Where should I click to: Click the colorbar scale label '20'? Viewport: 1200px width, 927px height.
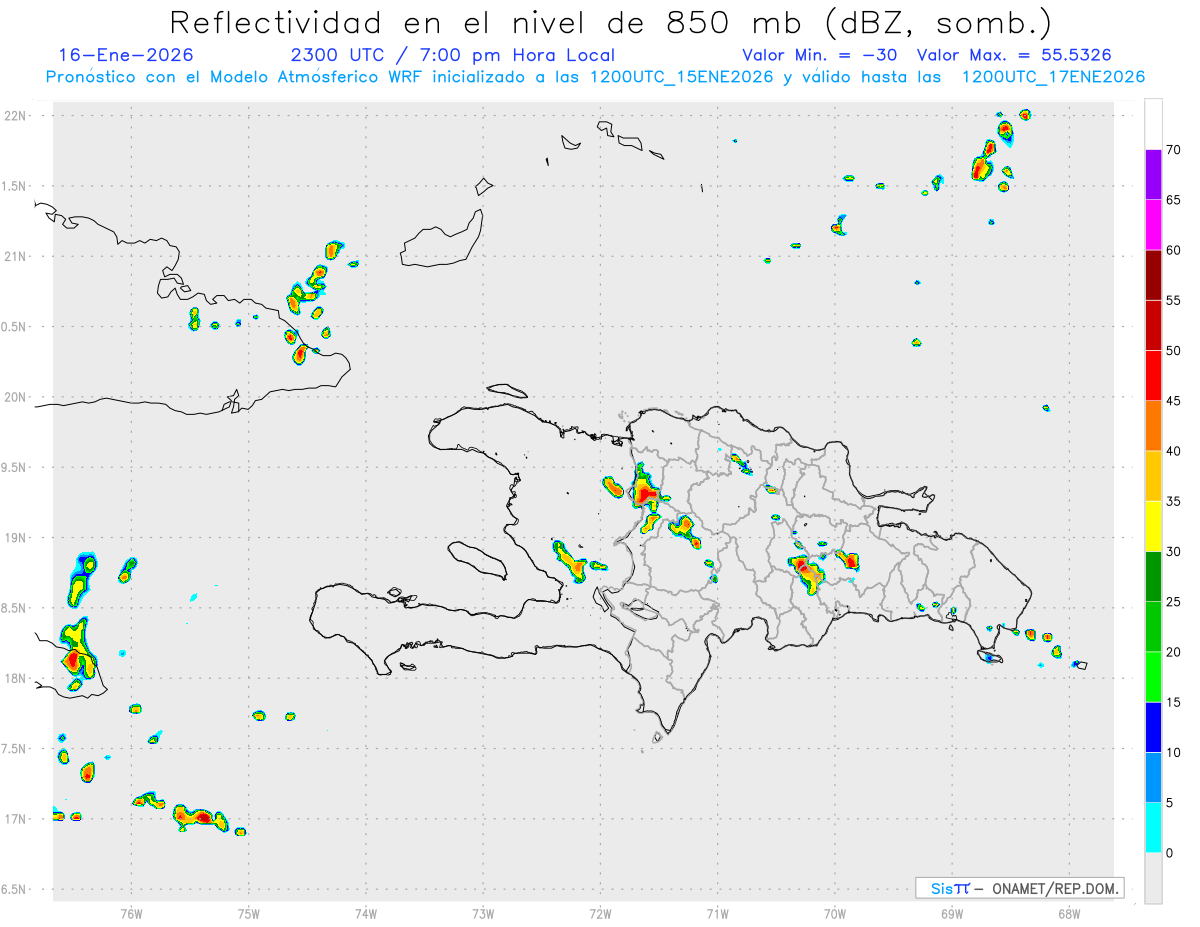click(1173, 652)
